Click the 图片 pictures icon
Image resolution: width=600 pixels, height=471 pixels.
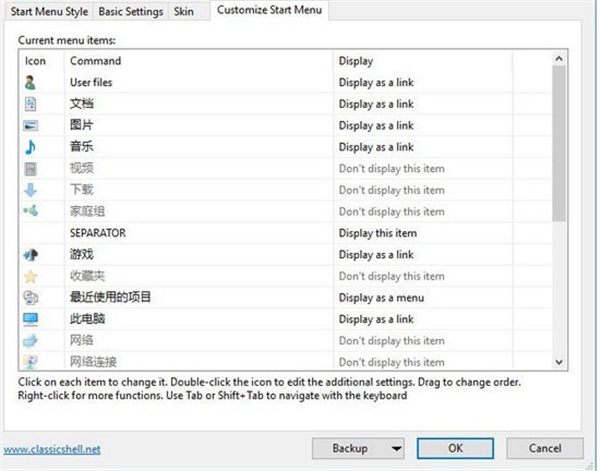[x=30, y=126]
